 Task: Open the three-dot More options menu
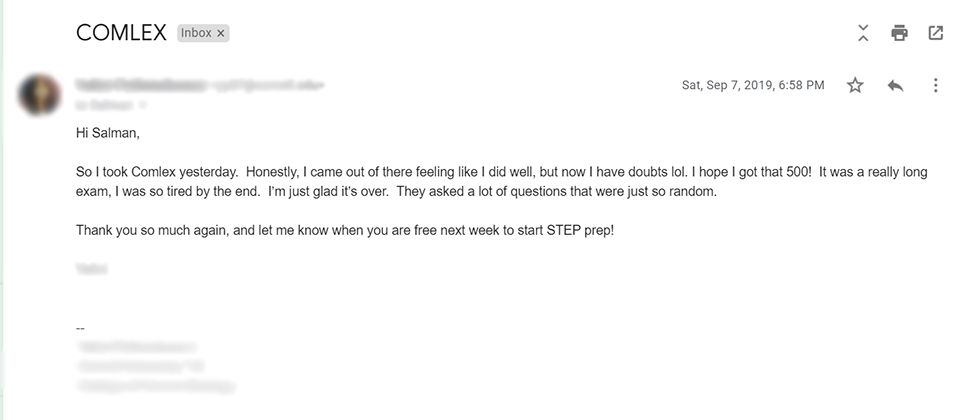[935, 85]
